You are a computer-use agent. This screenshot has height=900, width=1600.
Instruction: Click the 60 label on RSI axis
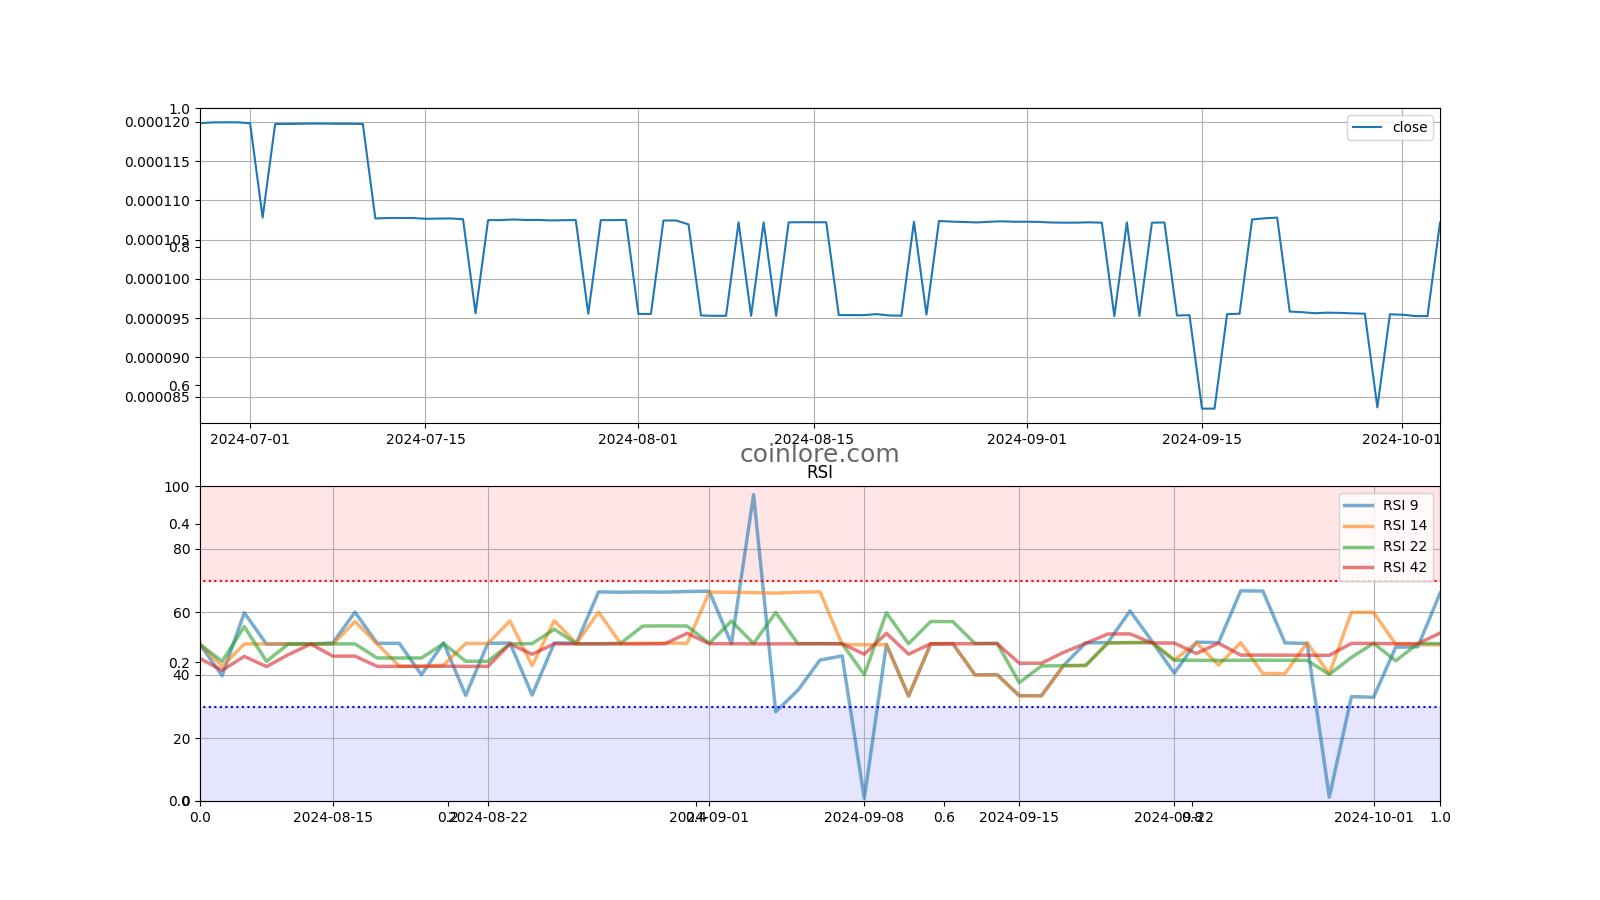(181, 612)
